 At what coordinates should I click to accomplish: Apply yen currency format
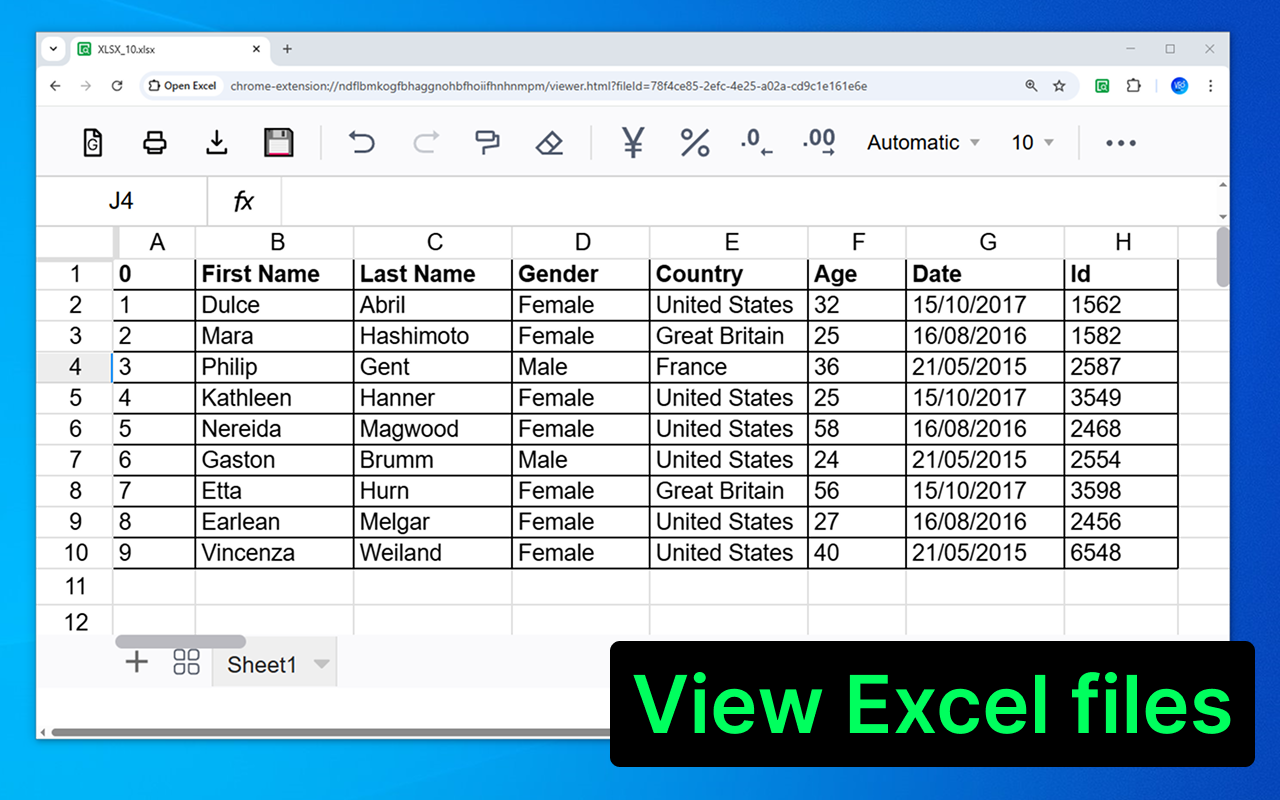[x=633, y=143]
